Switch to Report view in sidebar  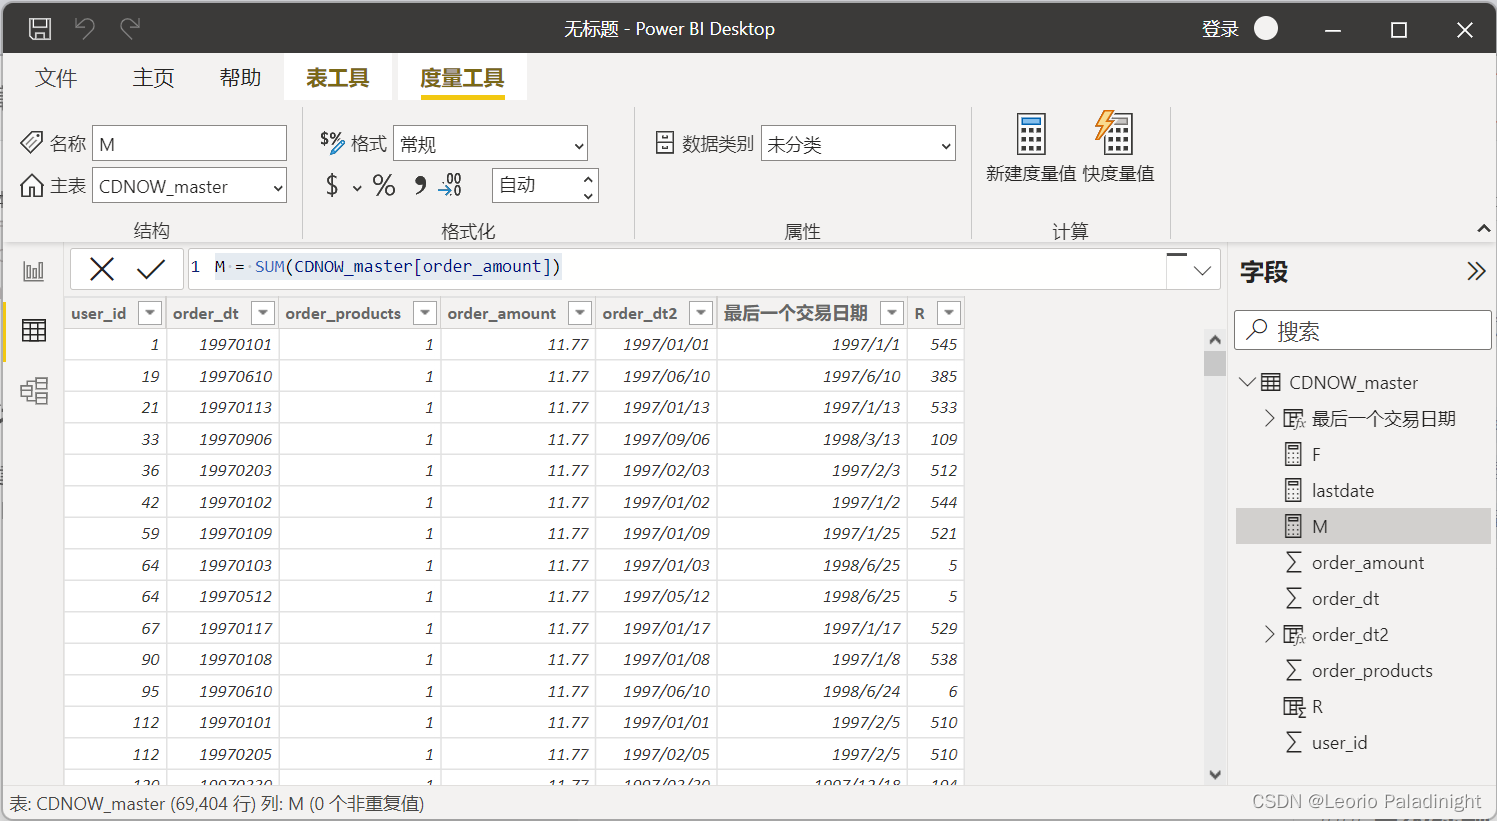[34, 271]
